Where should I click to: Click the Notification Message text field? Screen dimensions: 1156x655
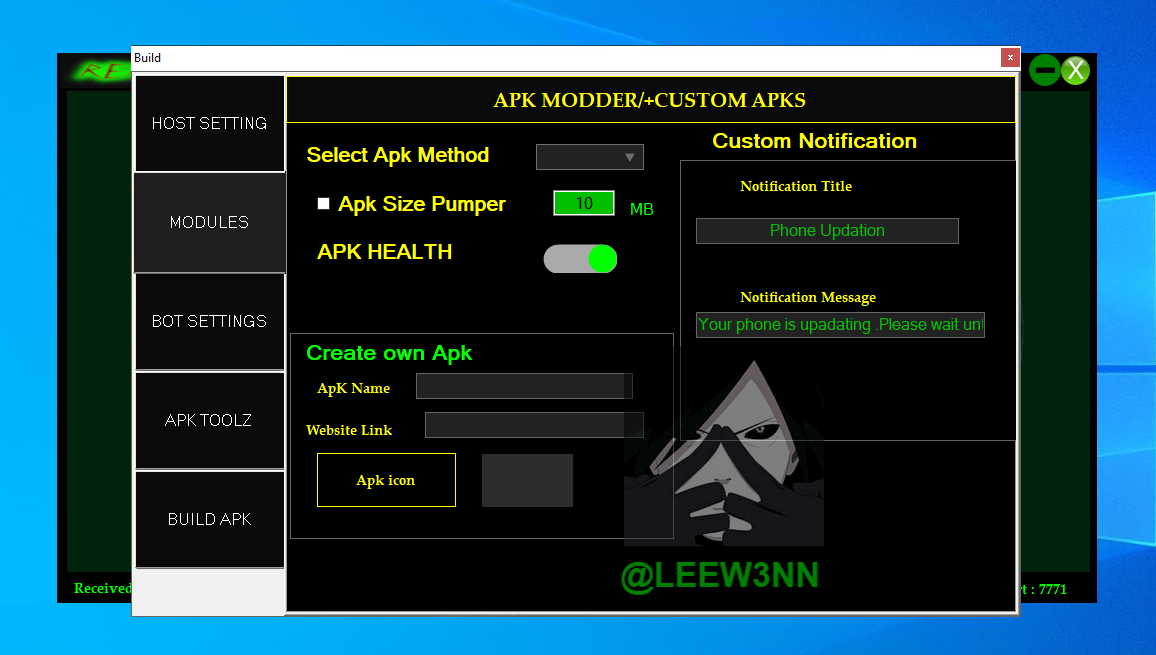840,324
